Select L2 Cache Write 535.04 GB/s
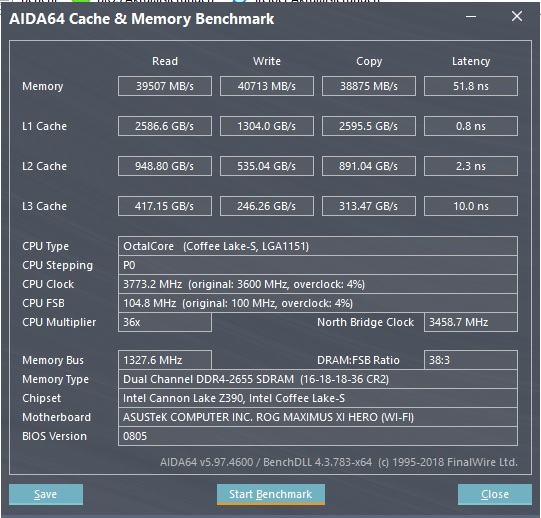 267,166
